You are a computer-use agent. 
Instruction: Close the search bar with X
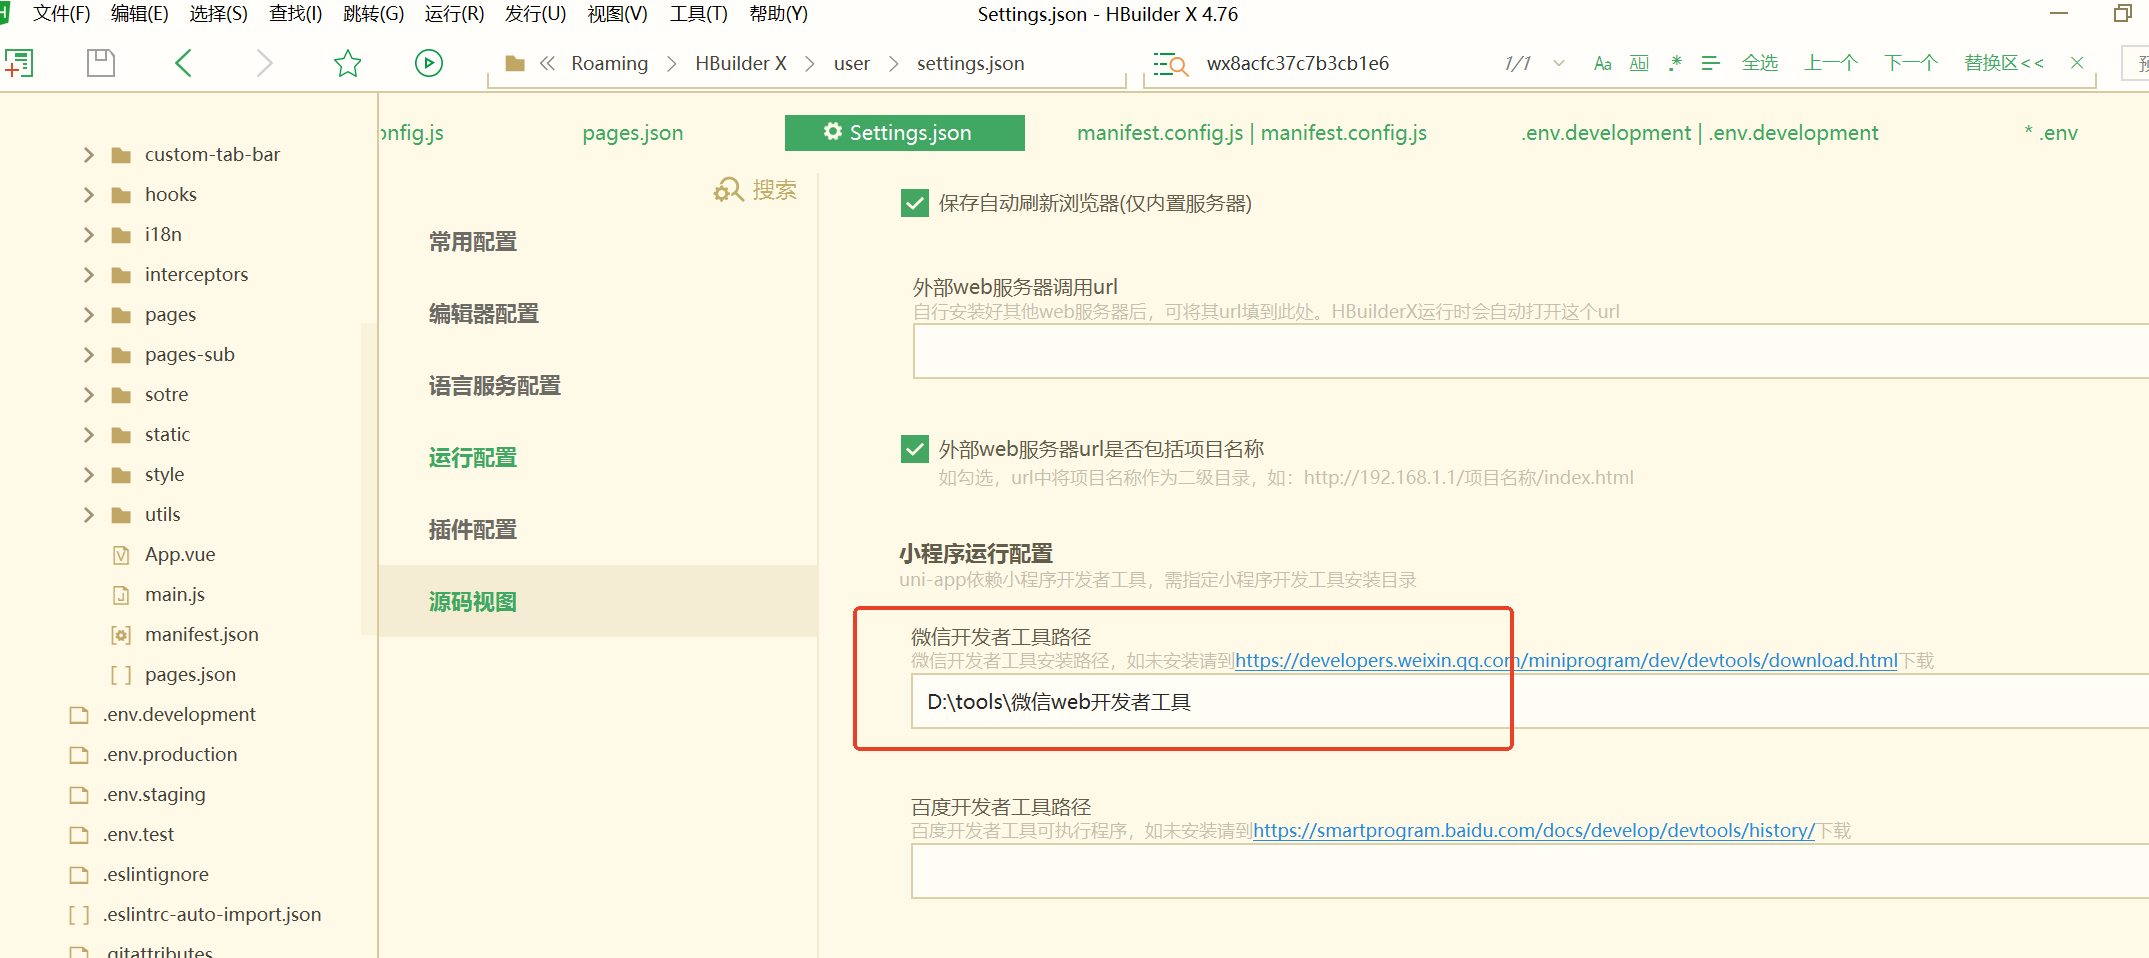coord(2077,63)
